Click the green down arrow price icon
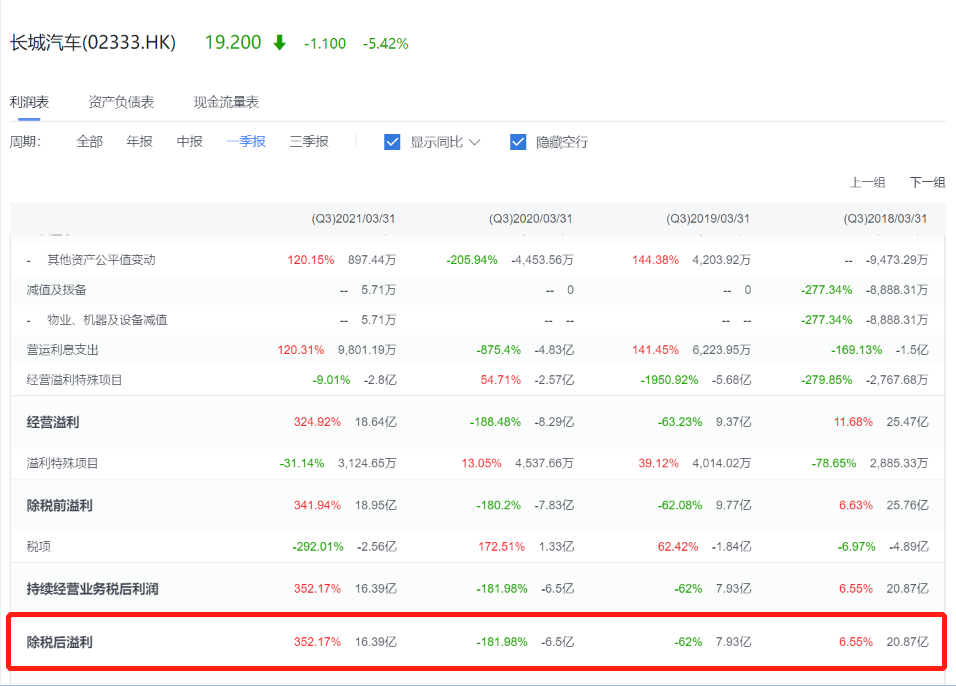Viewport: 956px width, 686px height. [x=279, y=43]
